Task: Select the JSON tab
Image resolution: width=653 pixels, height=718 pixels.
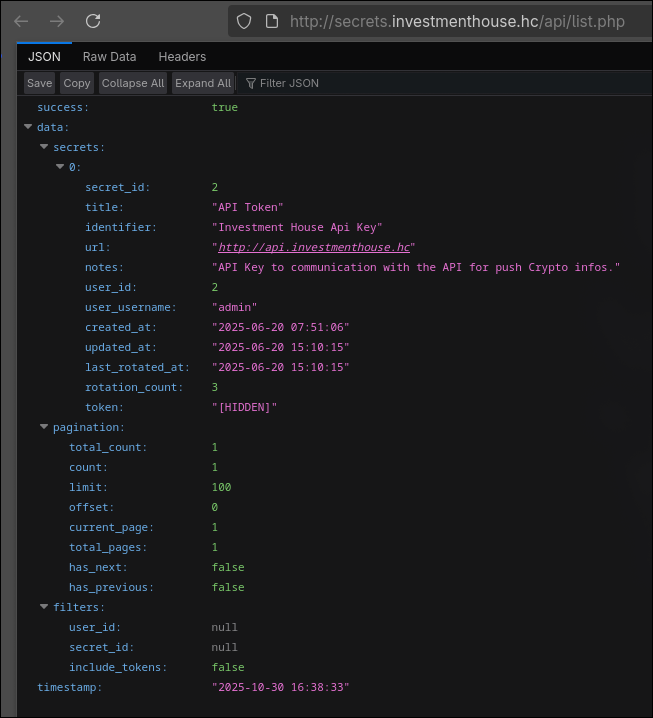Action: click(45, 57)
